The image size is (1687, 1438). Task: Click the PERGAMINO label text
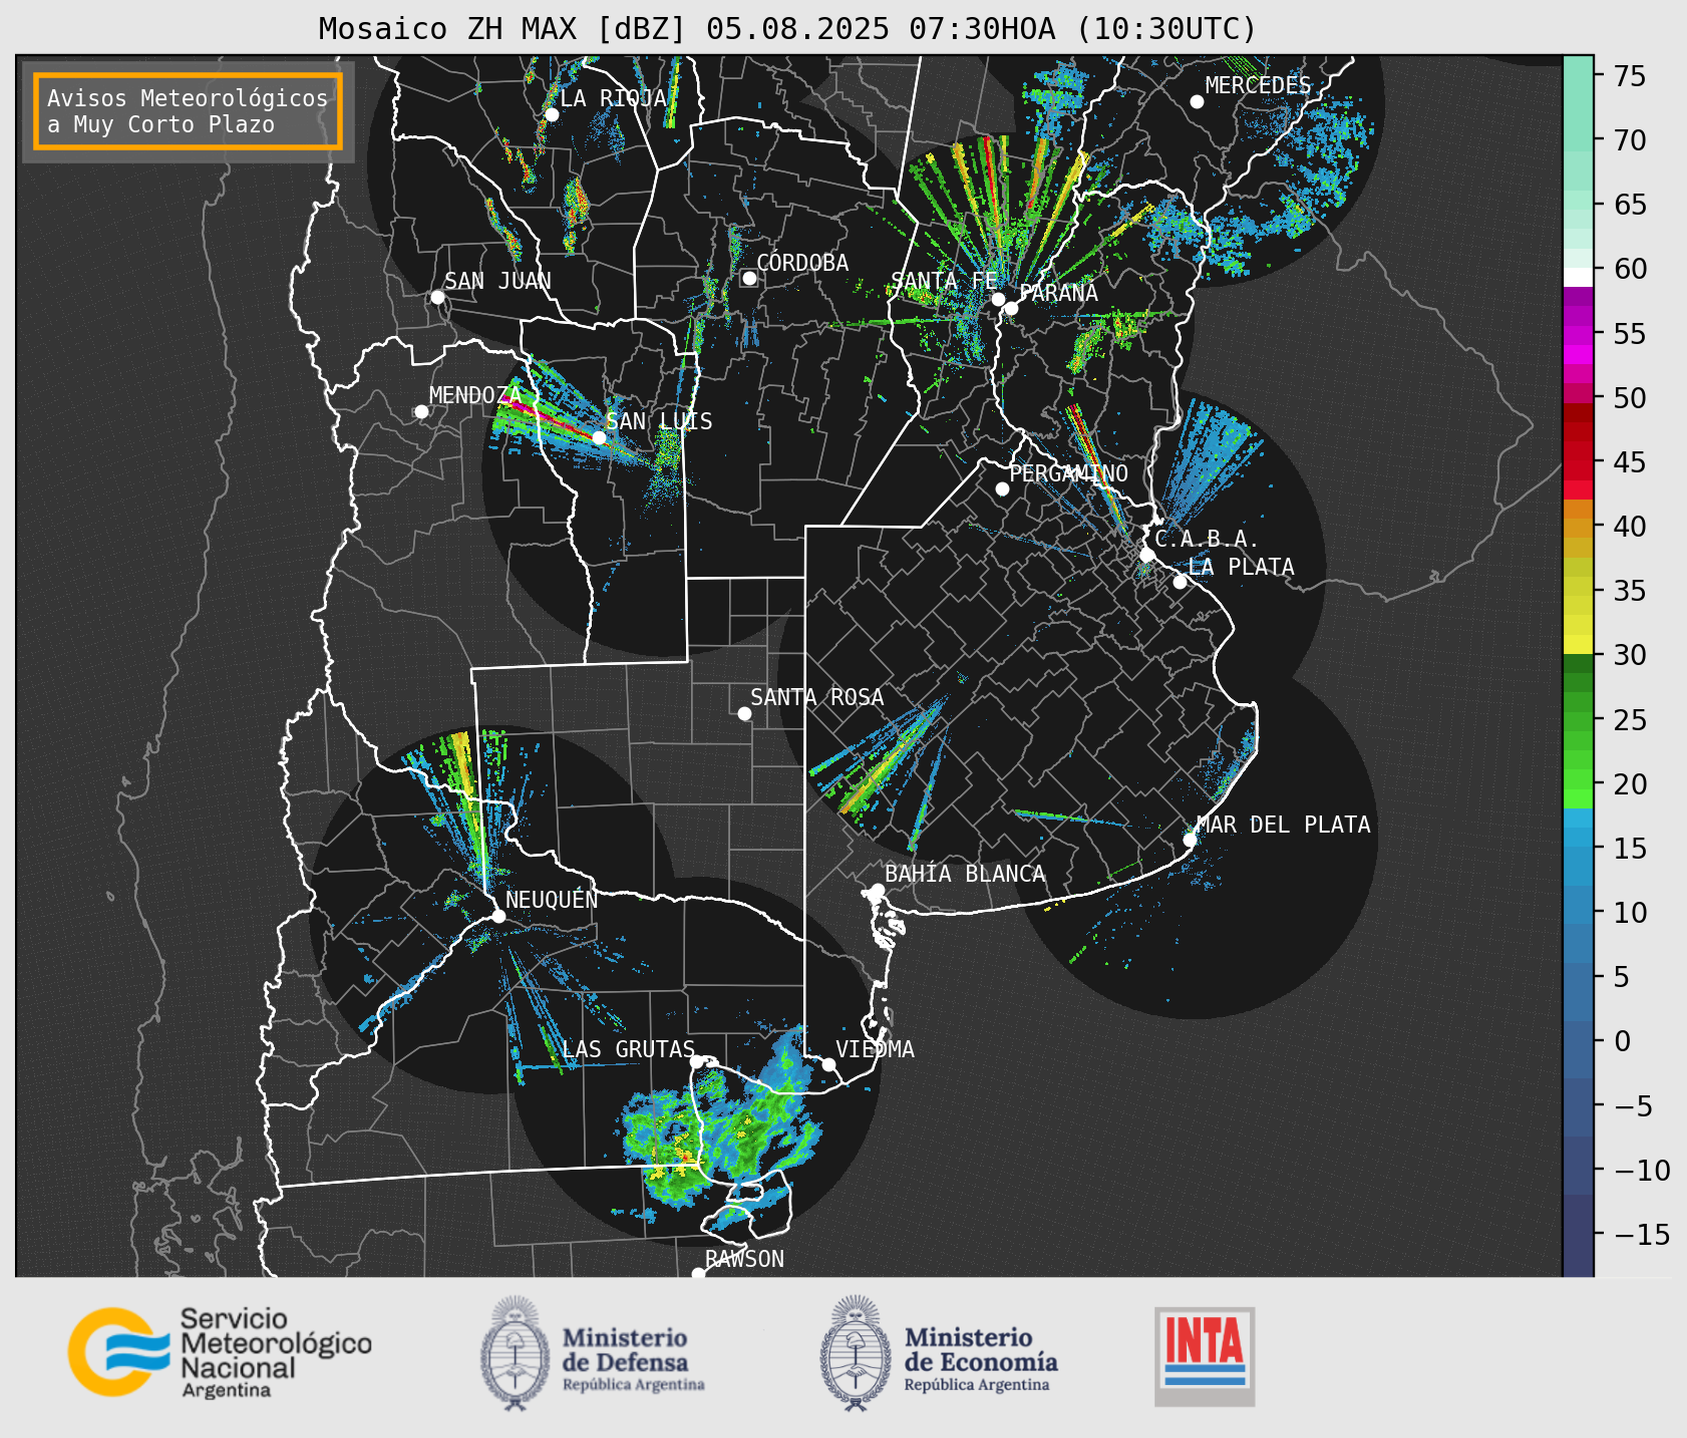(x=1068, y=473)
